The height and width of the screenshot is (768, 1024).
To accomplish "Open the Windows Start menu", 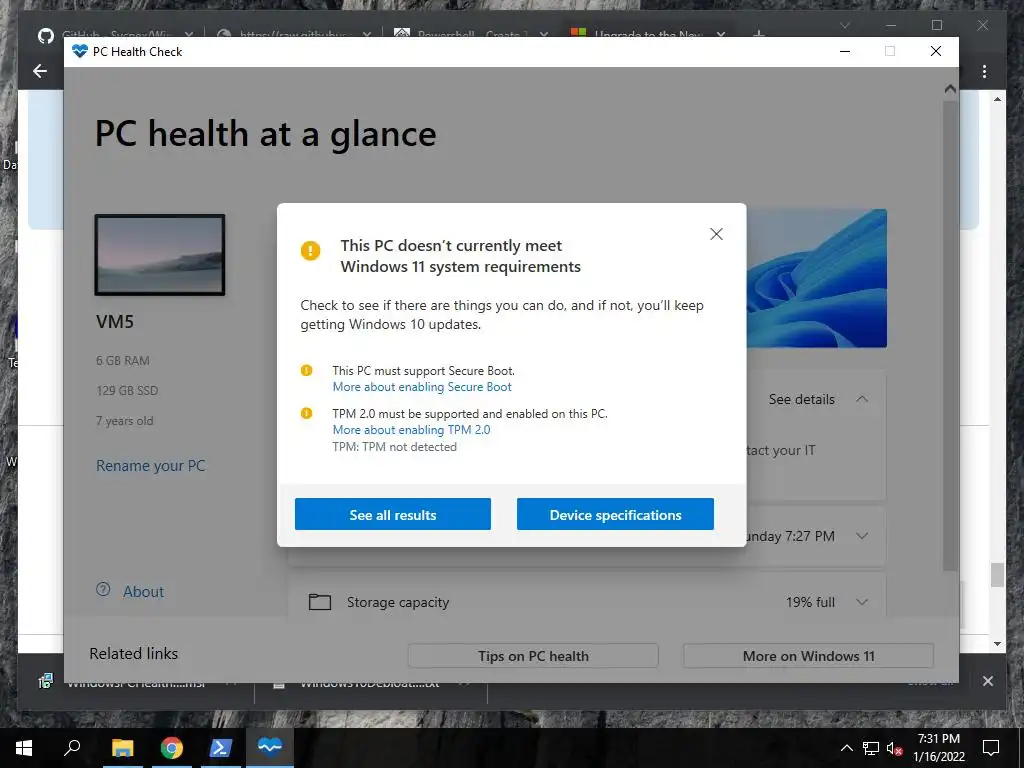I will [24, 748].
